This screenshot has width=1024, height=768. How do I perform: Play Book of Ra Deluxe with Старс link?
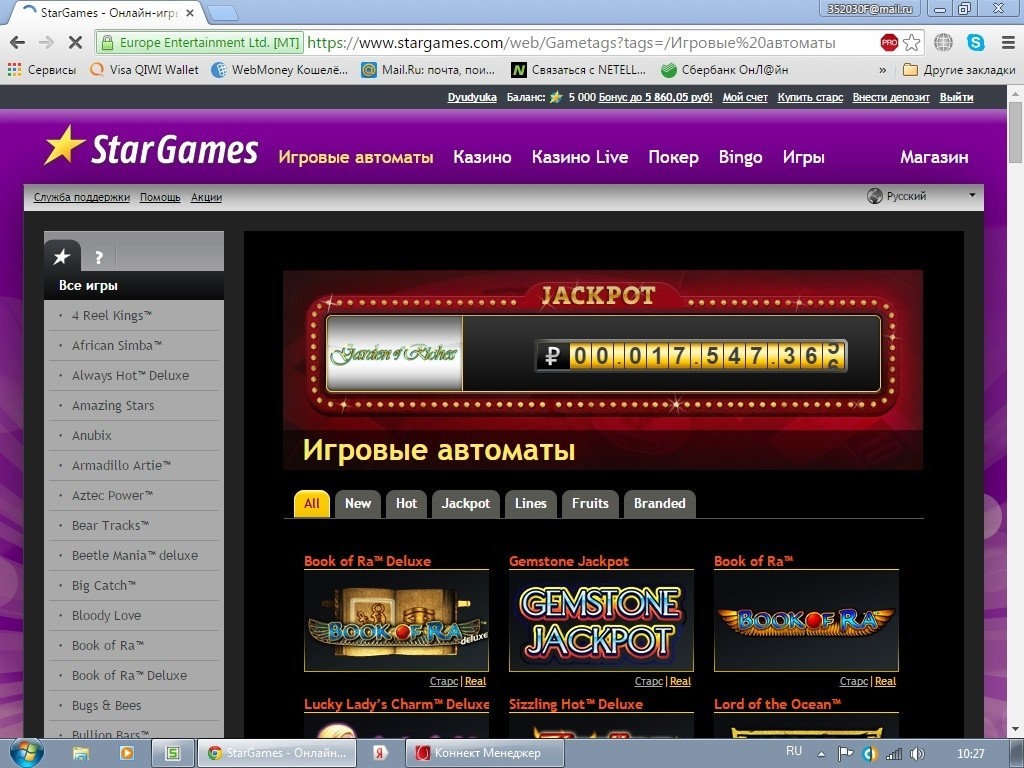444,681
